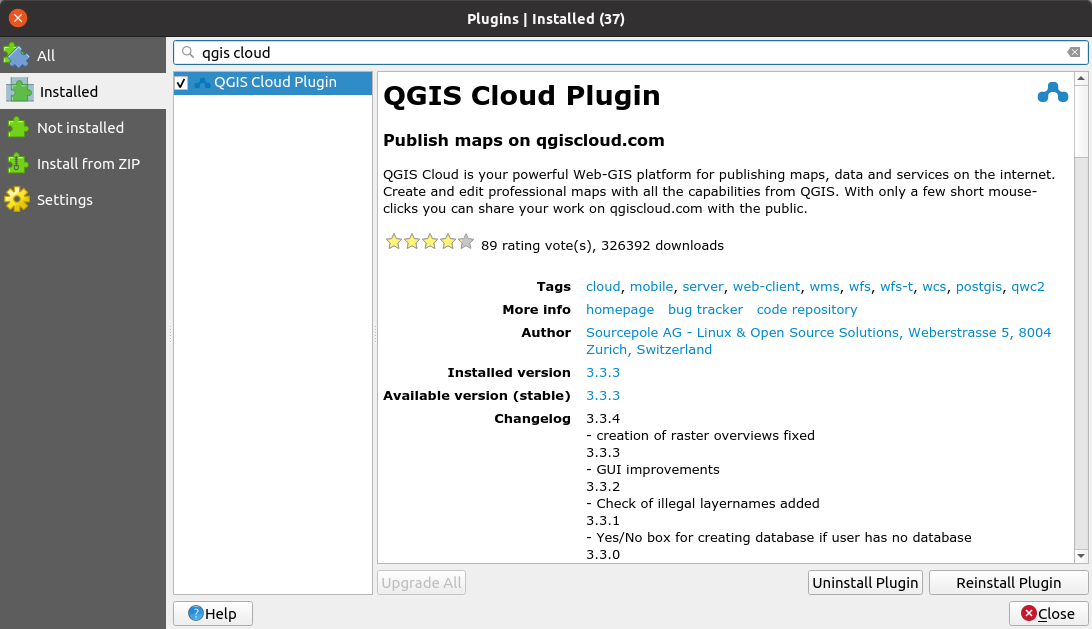
Task: Click the installed version 3.3.3 link
Action: click(x=603, y=373)
